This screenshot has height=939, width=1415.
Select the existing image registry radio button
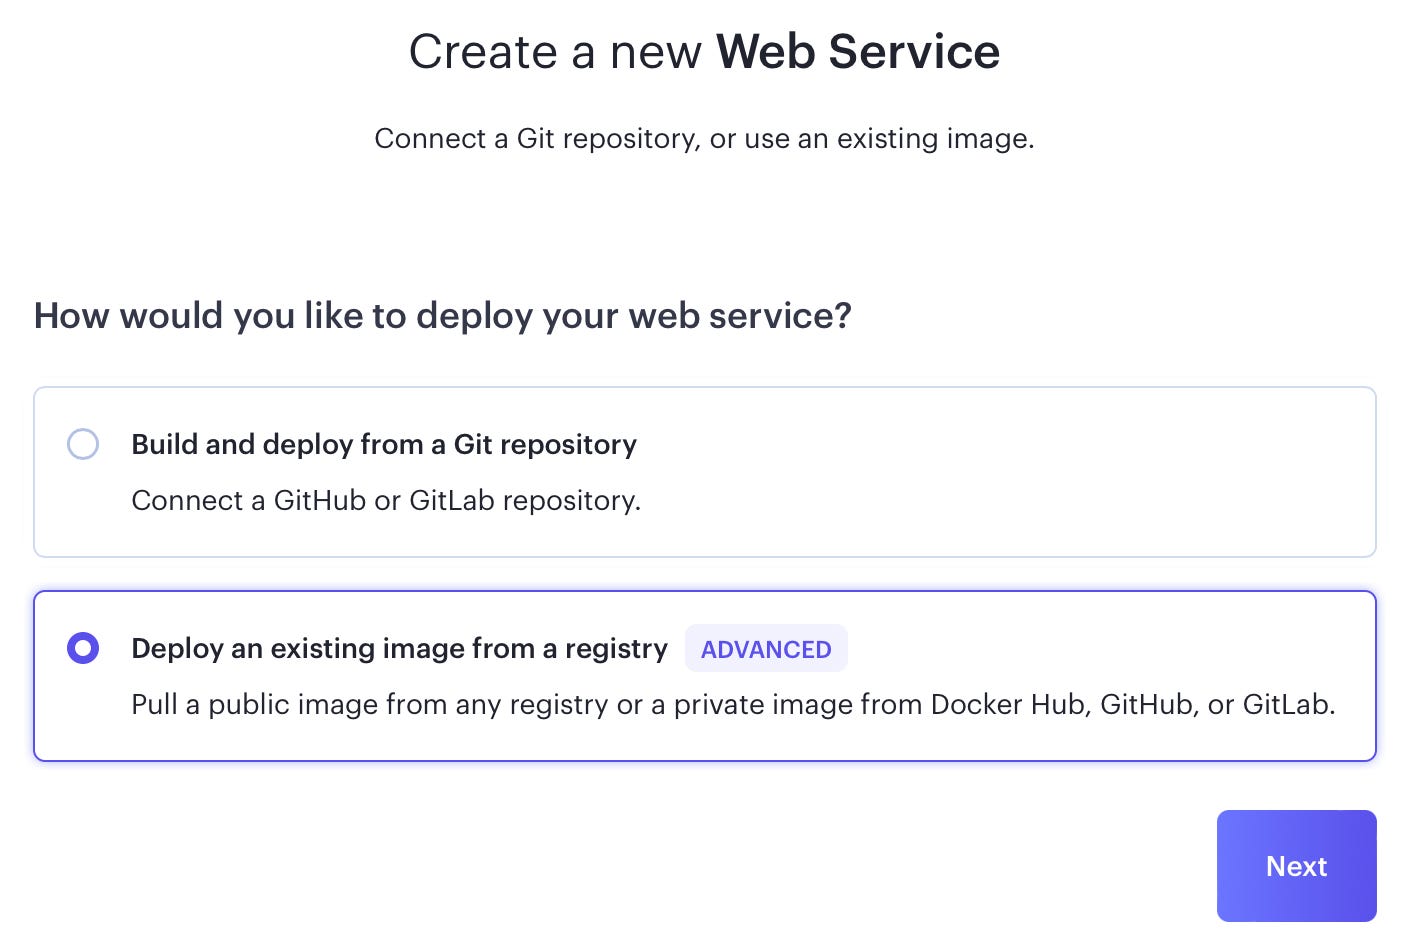(x=83, y=648)
